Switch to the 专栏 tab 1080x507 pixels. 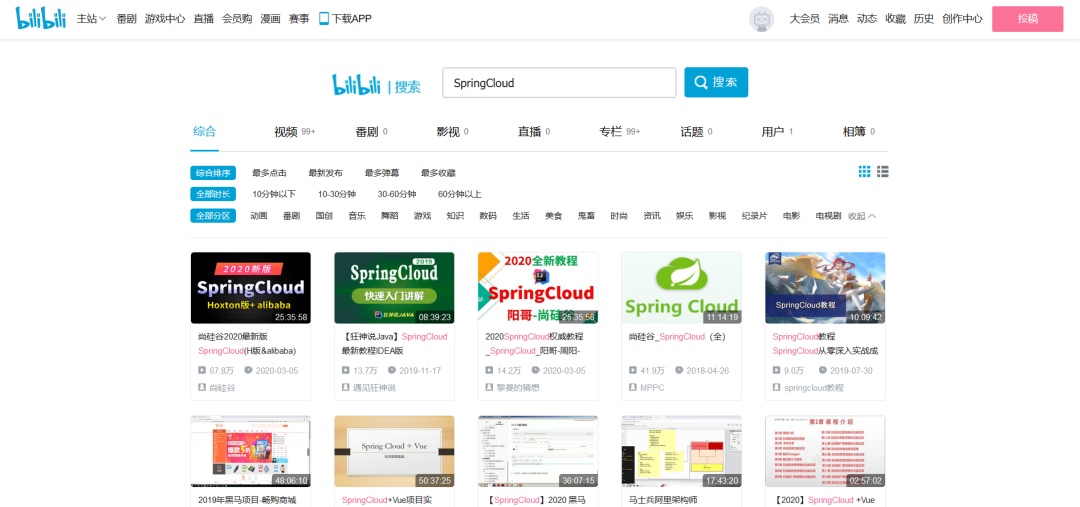click(x=610, y=131)
